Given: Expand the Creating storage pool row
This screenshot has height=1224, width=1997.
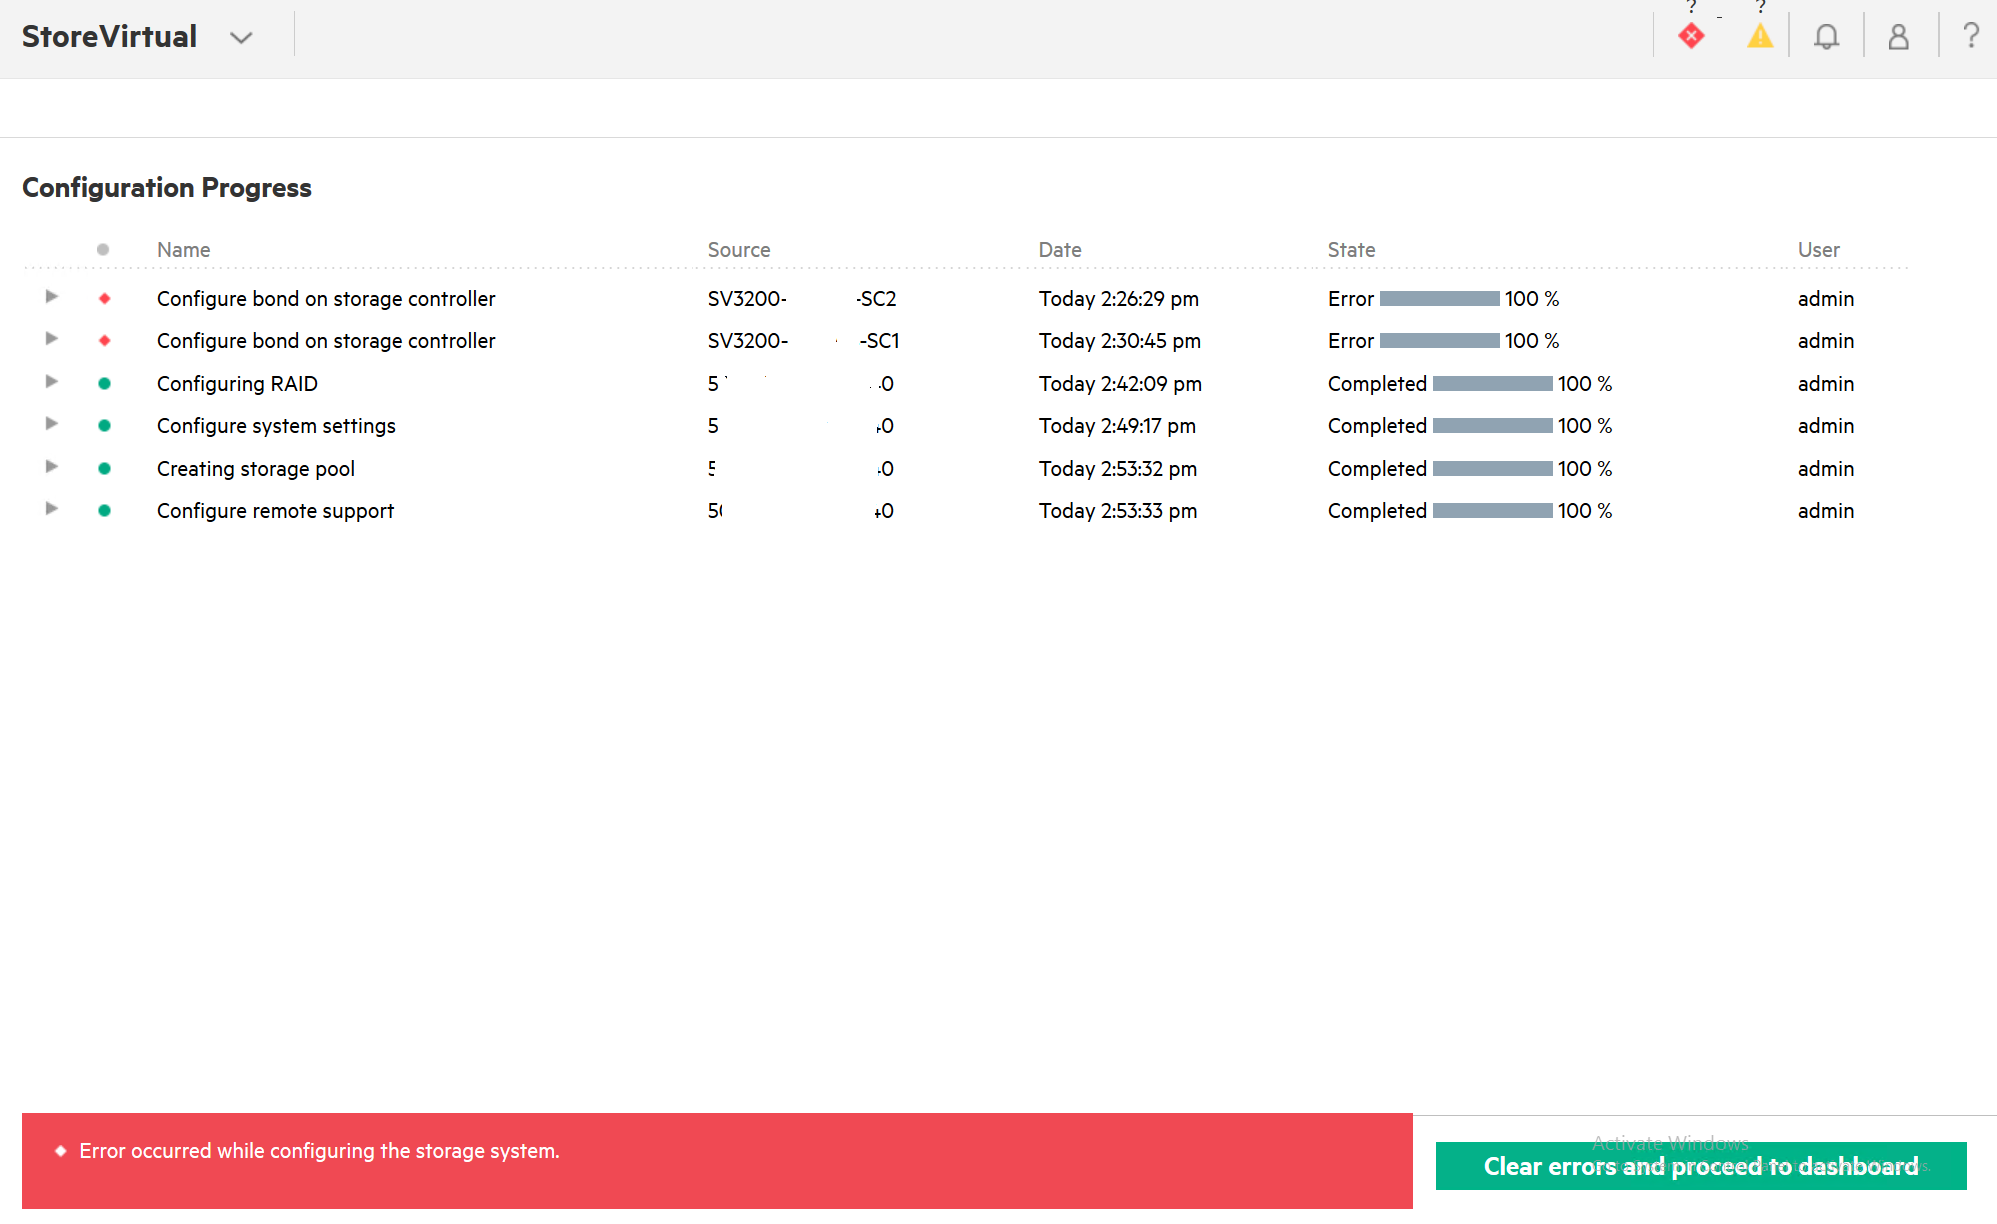Looking at the screenshot, I should pyautogui.click(x=51, y=467).
